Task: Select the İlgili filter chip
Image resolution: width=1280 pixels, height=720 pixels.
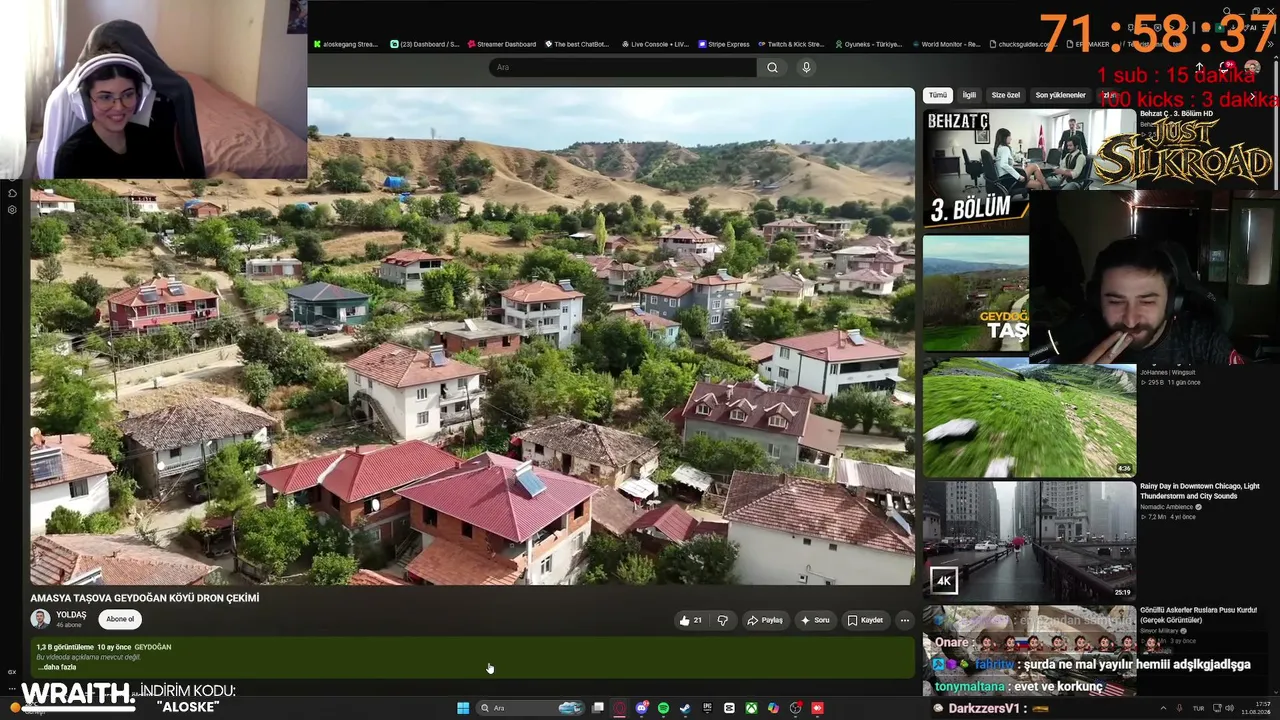Action: pyautogui.click(x=969, y=95)
